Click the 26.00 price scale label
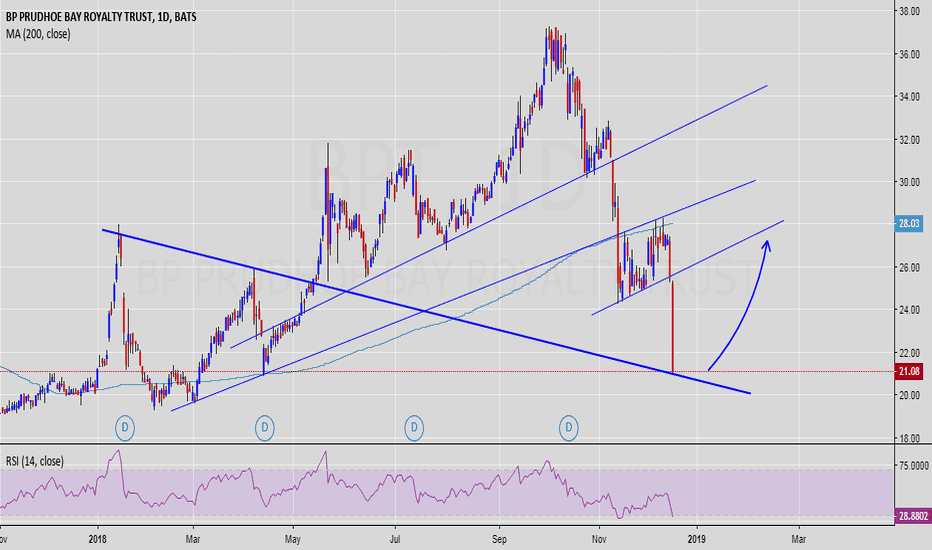Image resolution: width=932 pixels, height=550 pixels. (909, 268)
